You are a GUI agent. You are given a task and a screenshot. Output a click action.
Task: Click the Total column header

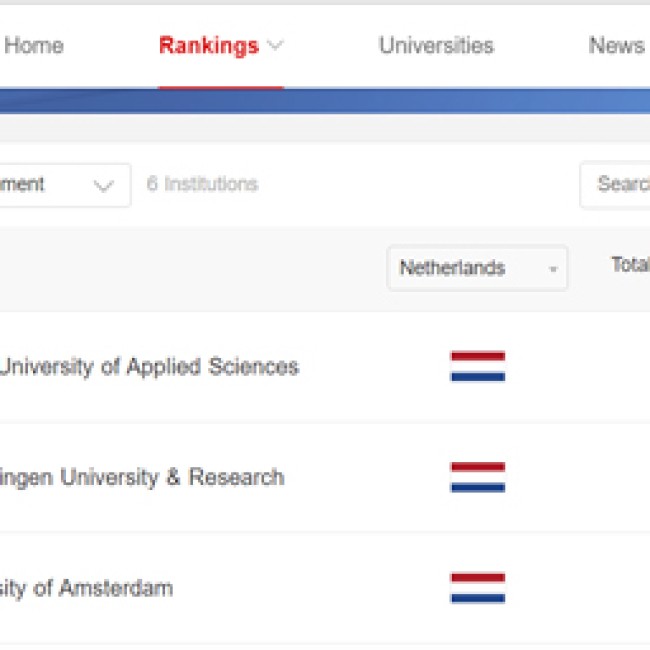pos(631,264)
